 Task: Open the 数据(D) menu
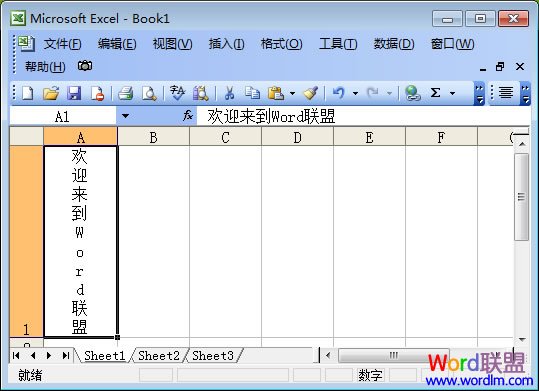pos(394,44)
